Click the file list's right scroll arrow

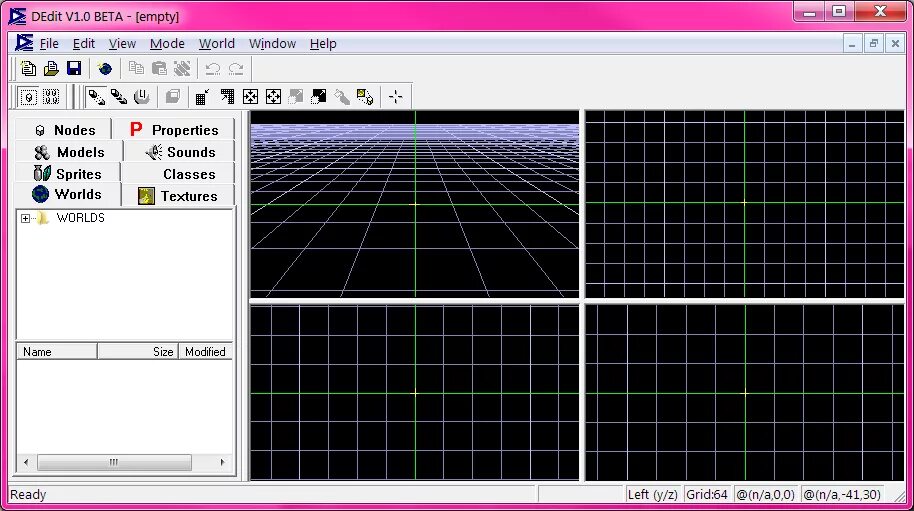[x=223, y=462]
